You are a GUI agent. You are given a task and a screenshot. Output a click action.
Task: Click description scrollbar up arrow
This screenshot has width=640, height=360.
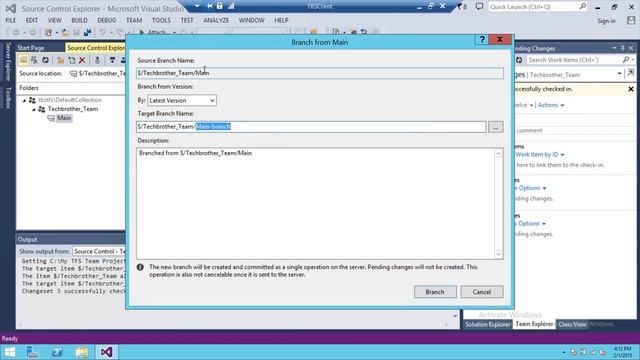[498, 153]
